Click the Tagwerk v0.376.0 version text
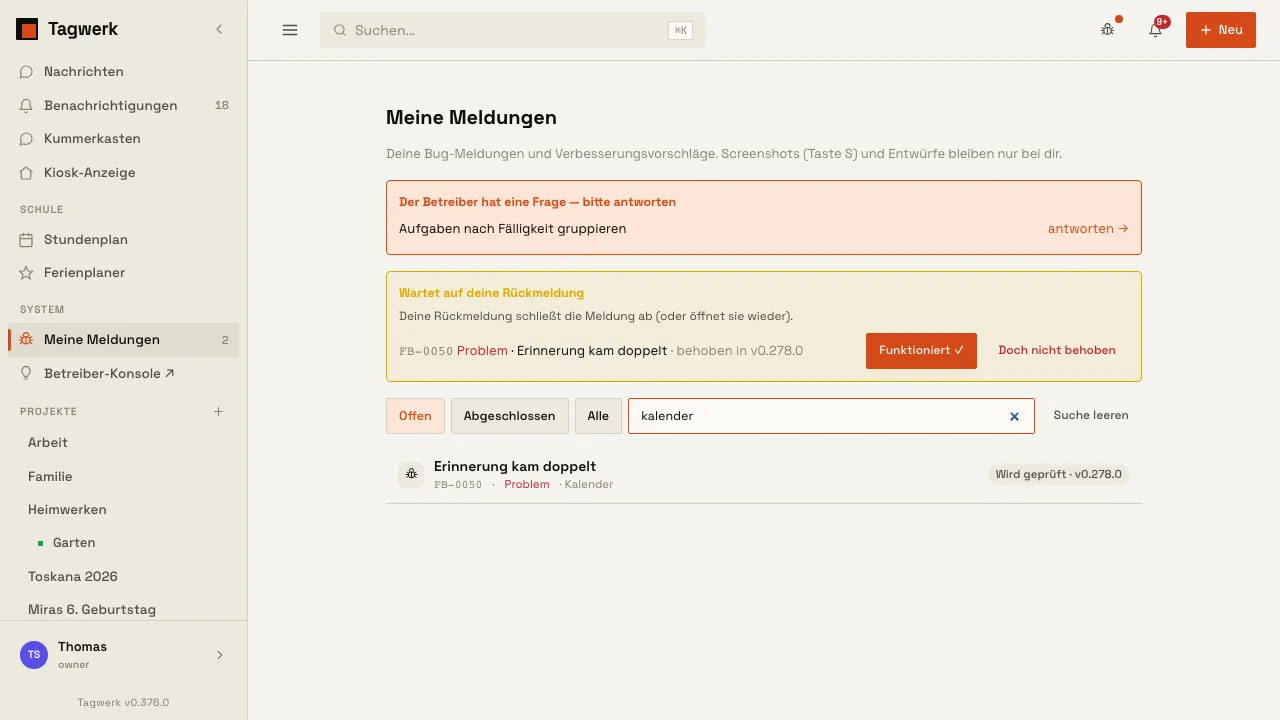1280x720 pixels. [x=123, y=703]
